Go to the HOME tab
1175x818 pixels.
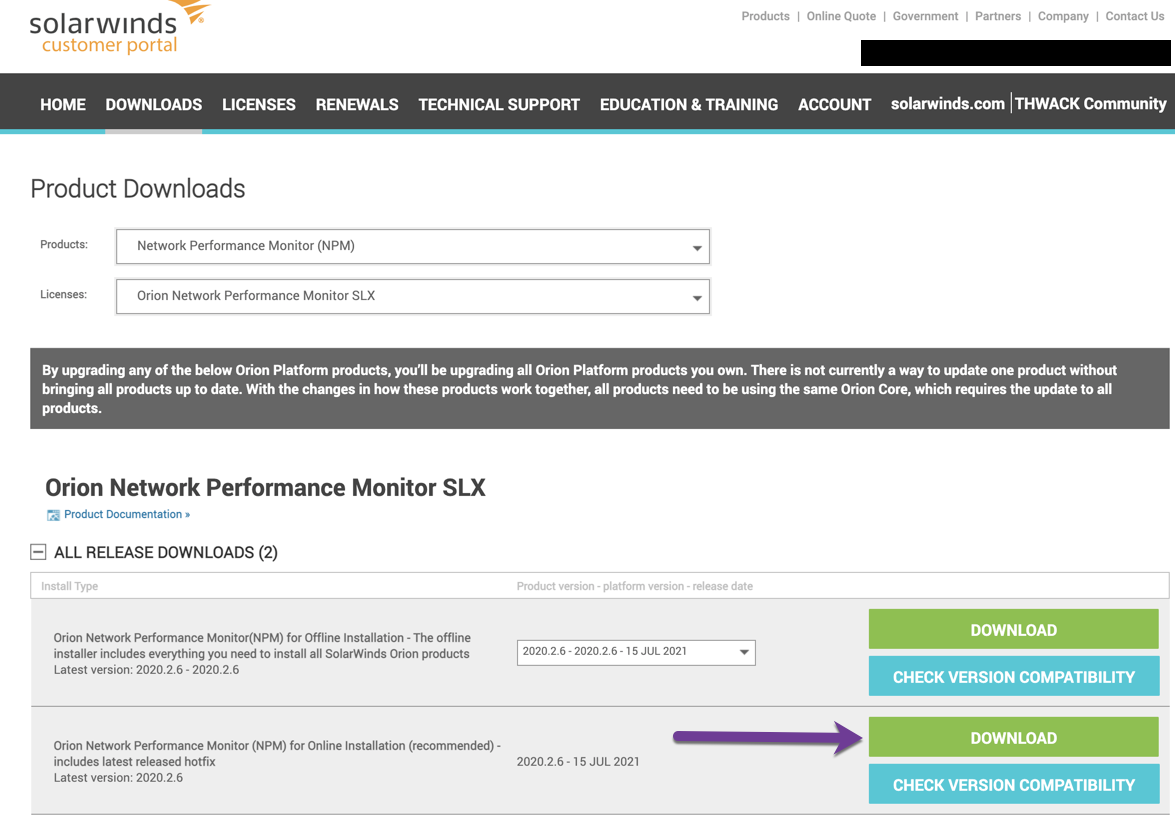[x=63, y=104]
